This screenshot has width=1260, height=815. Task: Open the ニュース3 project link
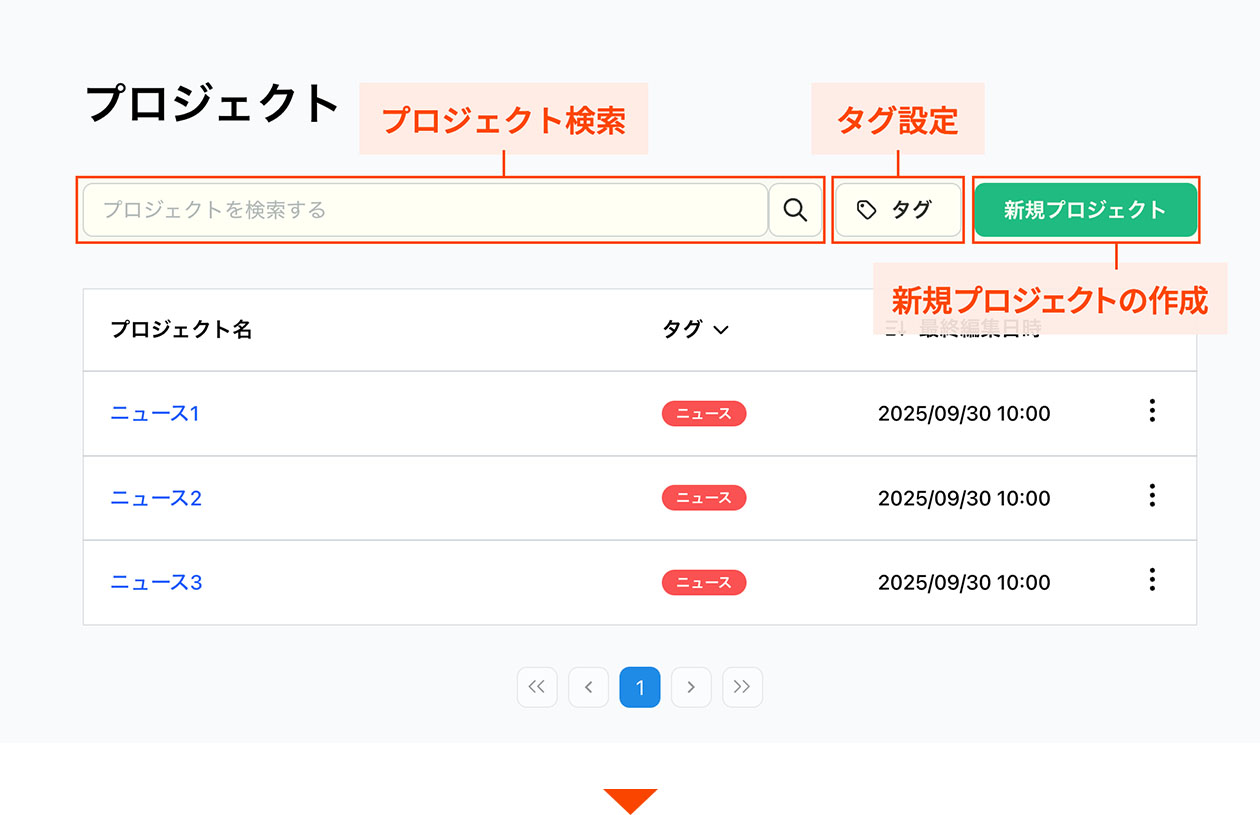[x=154, y=581]
